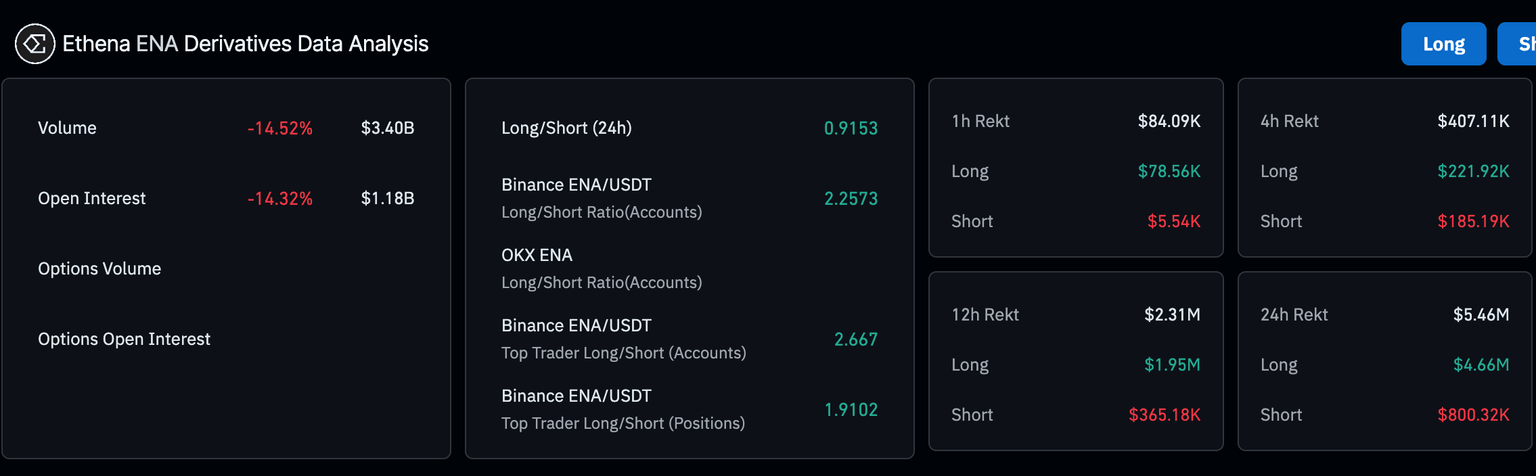Image resolution: width=1536 pixels, height=476 pixels.
Task: Click the Ethena ENA logo icon
Action: click(x=34, y=44)
